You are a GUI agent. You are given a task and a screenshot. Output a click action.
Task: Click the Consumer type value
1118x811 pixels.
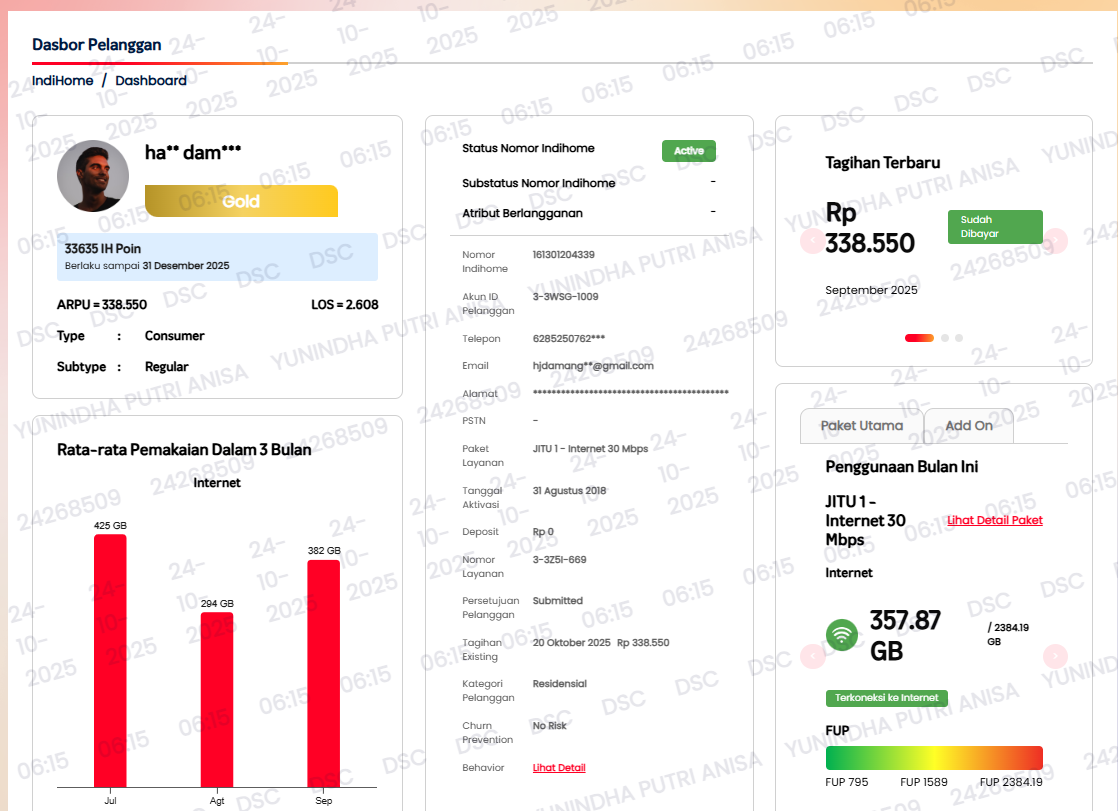(175, 336)
